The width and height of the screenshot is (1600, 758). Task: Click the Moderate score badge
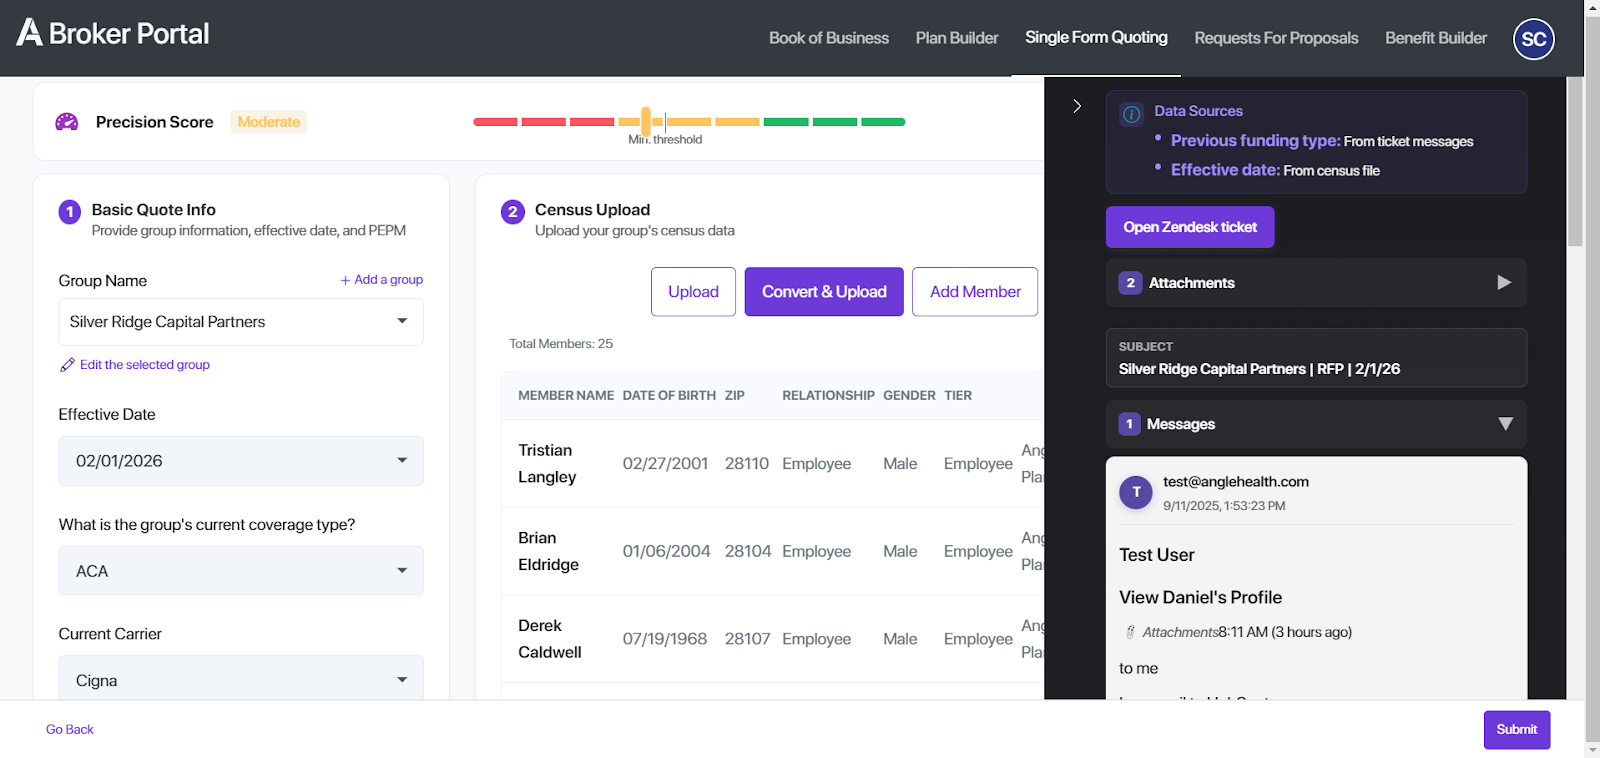tap(269, 122)
